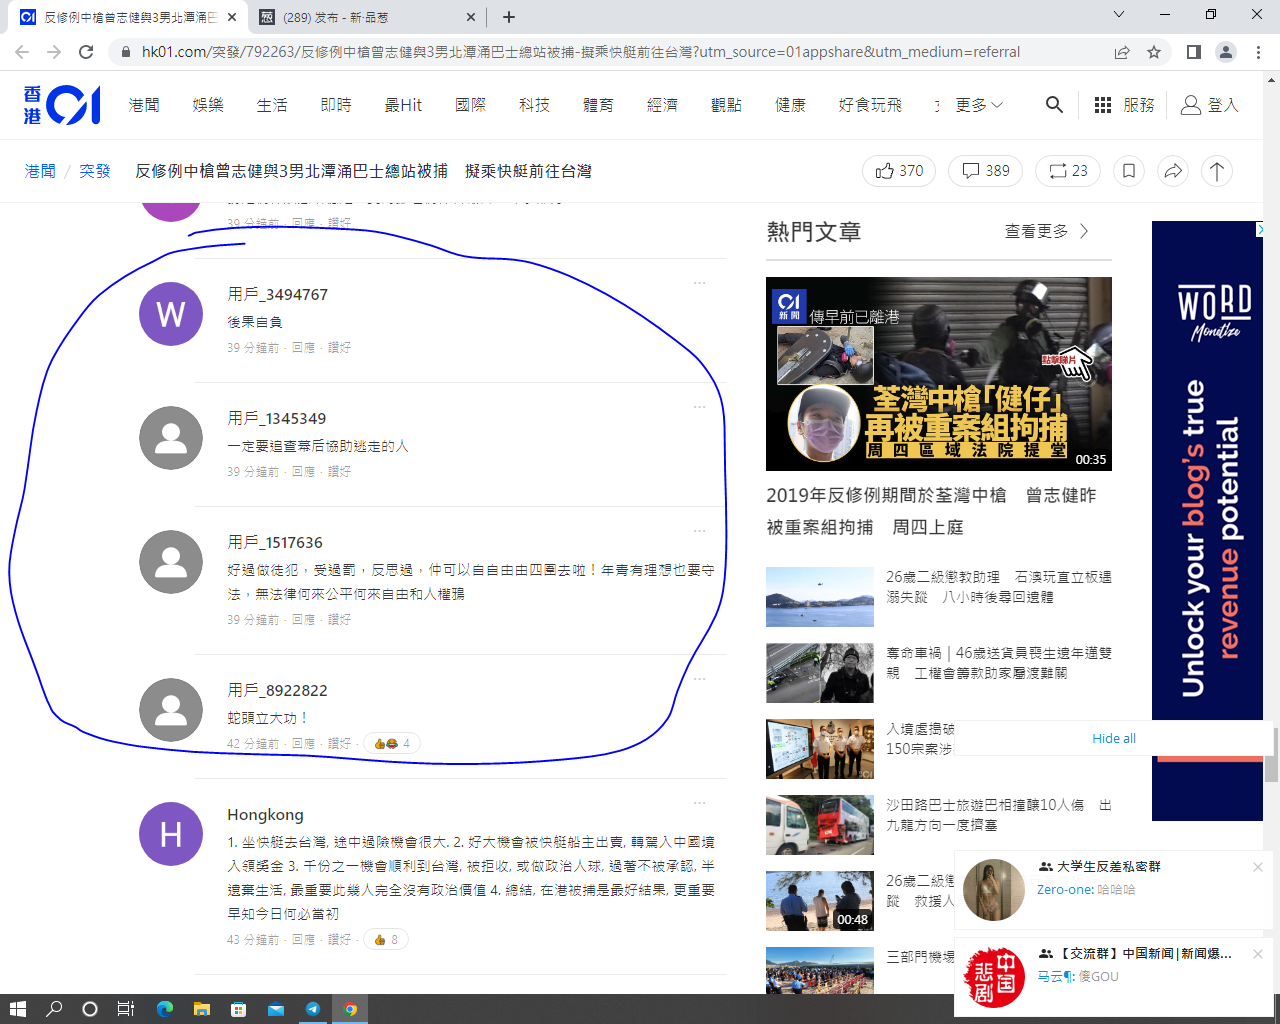Click the 23 repost button

point(1068,171)
